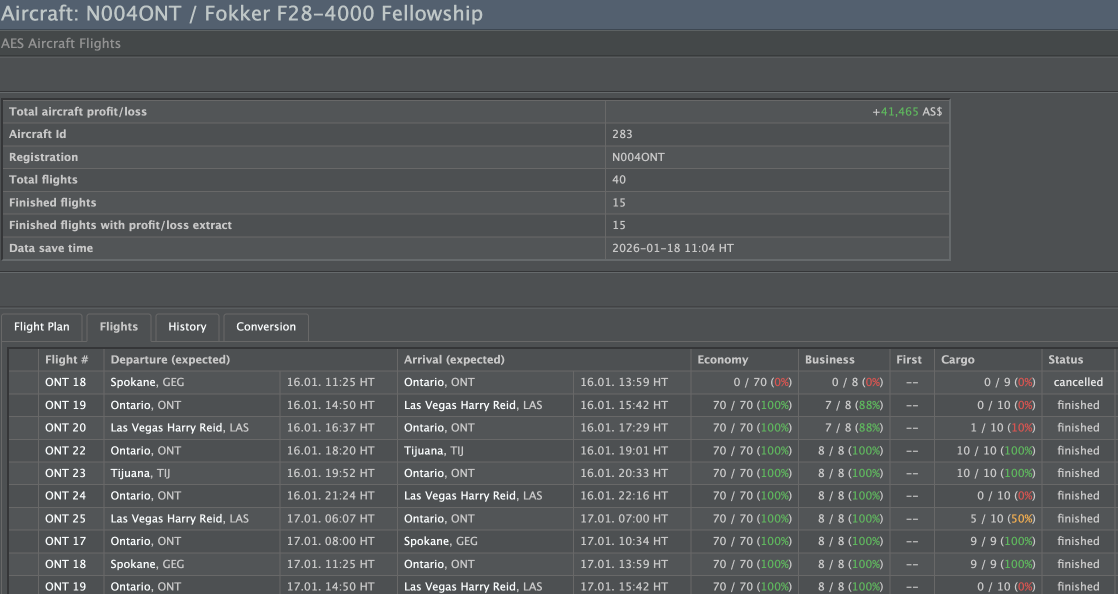Screen dimensions: 1118x594
Task: Click the total aircraft profit/loss value
Action: [907, 112]
